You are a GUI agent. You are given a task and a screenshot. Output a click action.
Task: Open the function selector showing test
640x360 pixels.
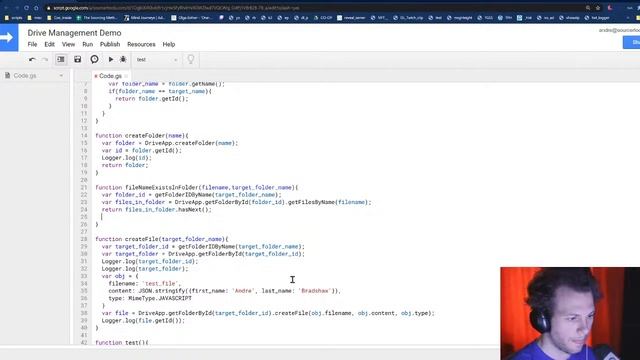coord(157,60)
